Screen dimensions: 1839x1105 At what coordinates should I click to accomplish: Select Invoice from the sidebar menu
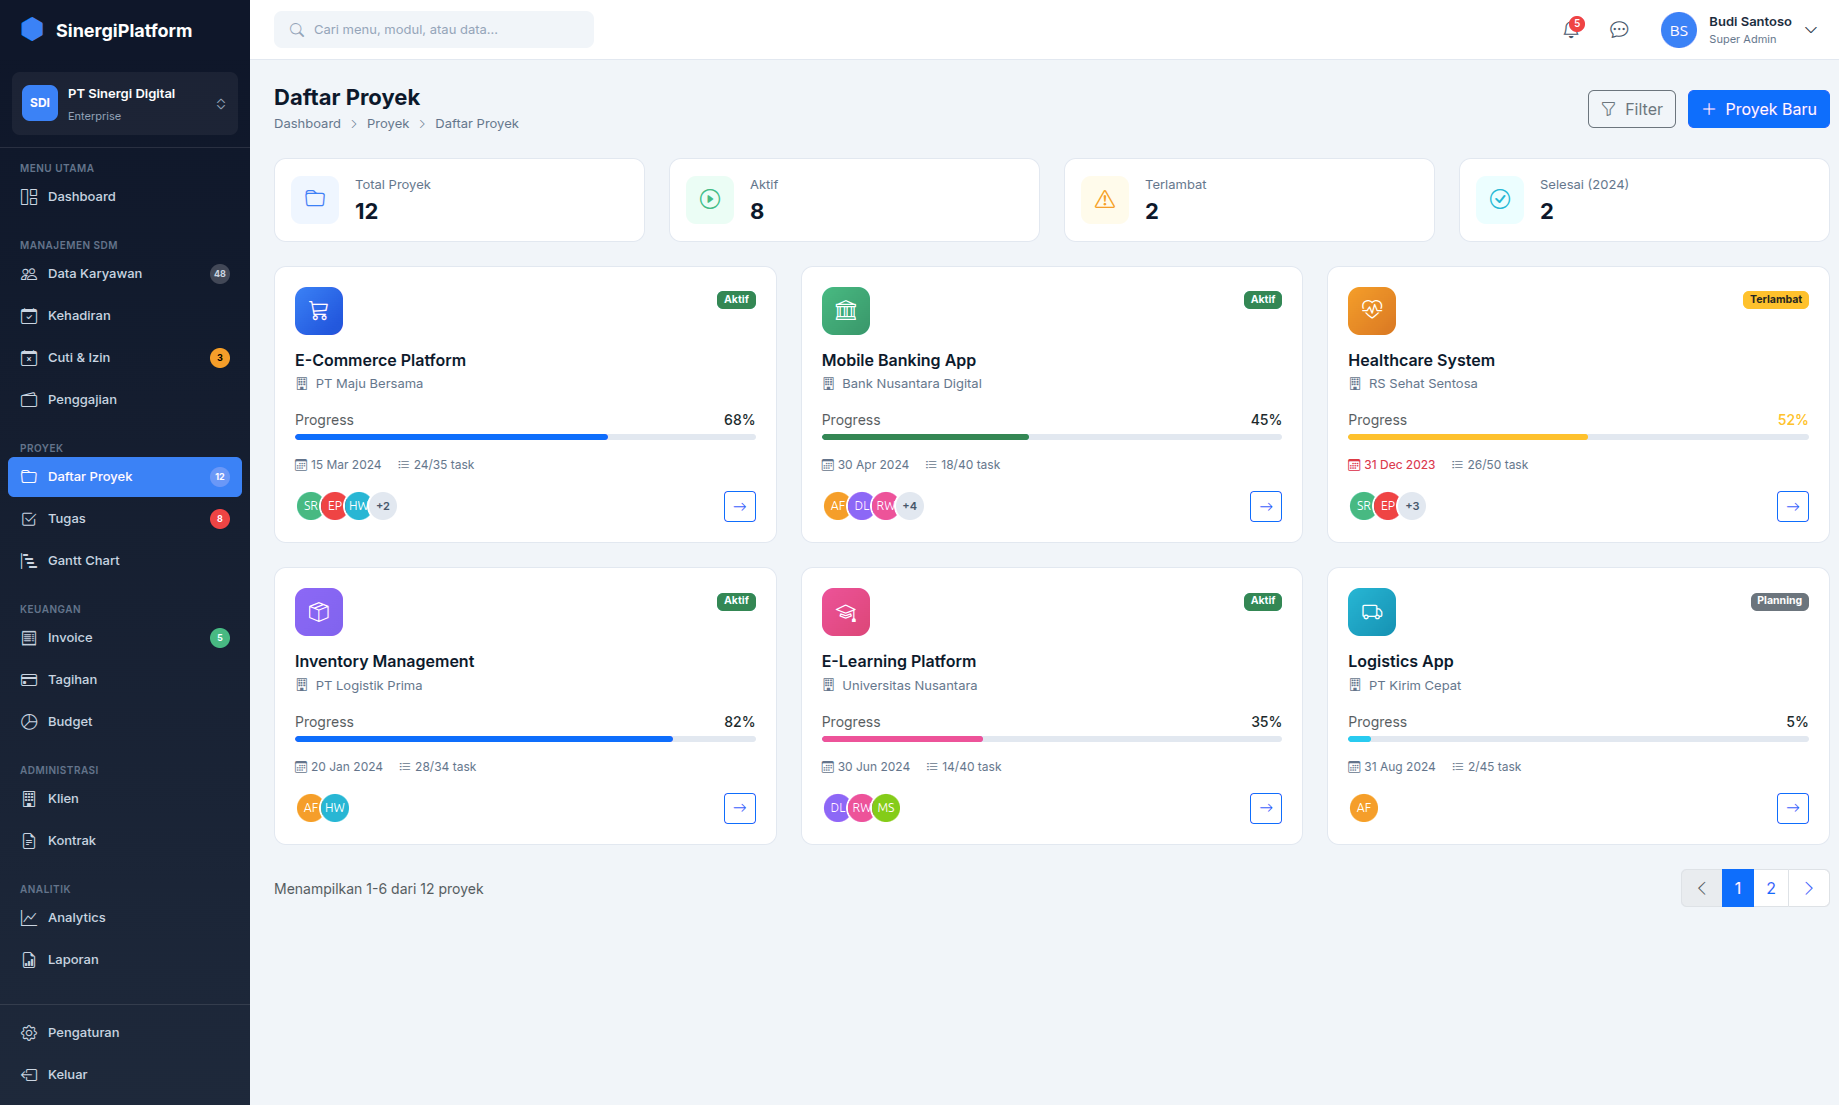click(x=70, y=638)
